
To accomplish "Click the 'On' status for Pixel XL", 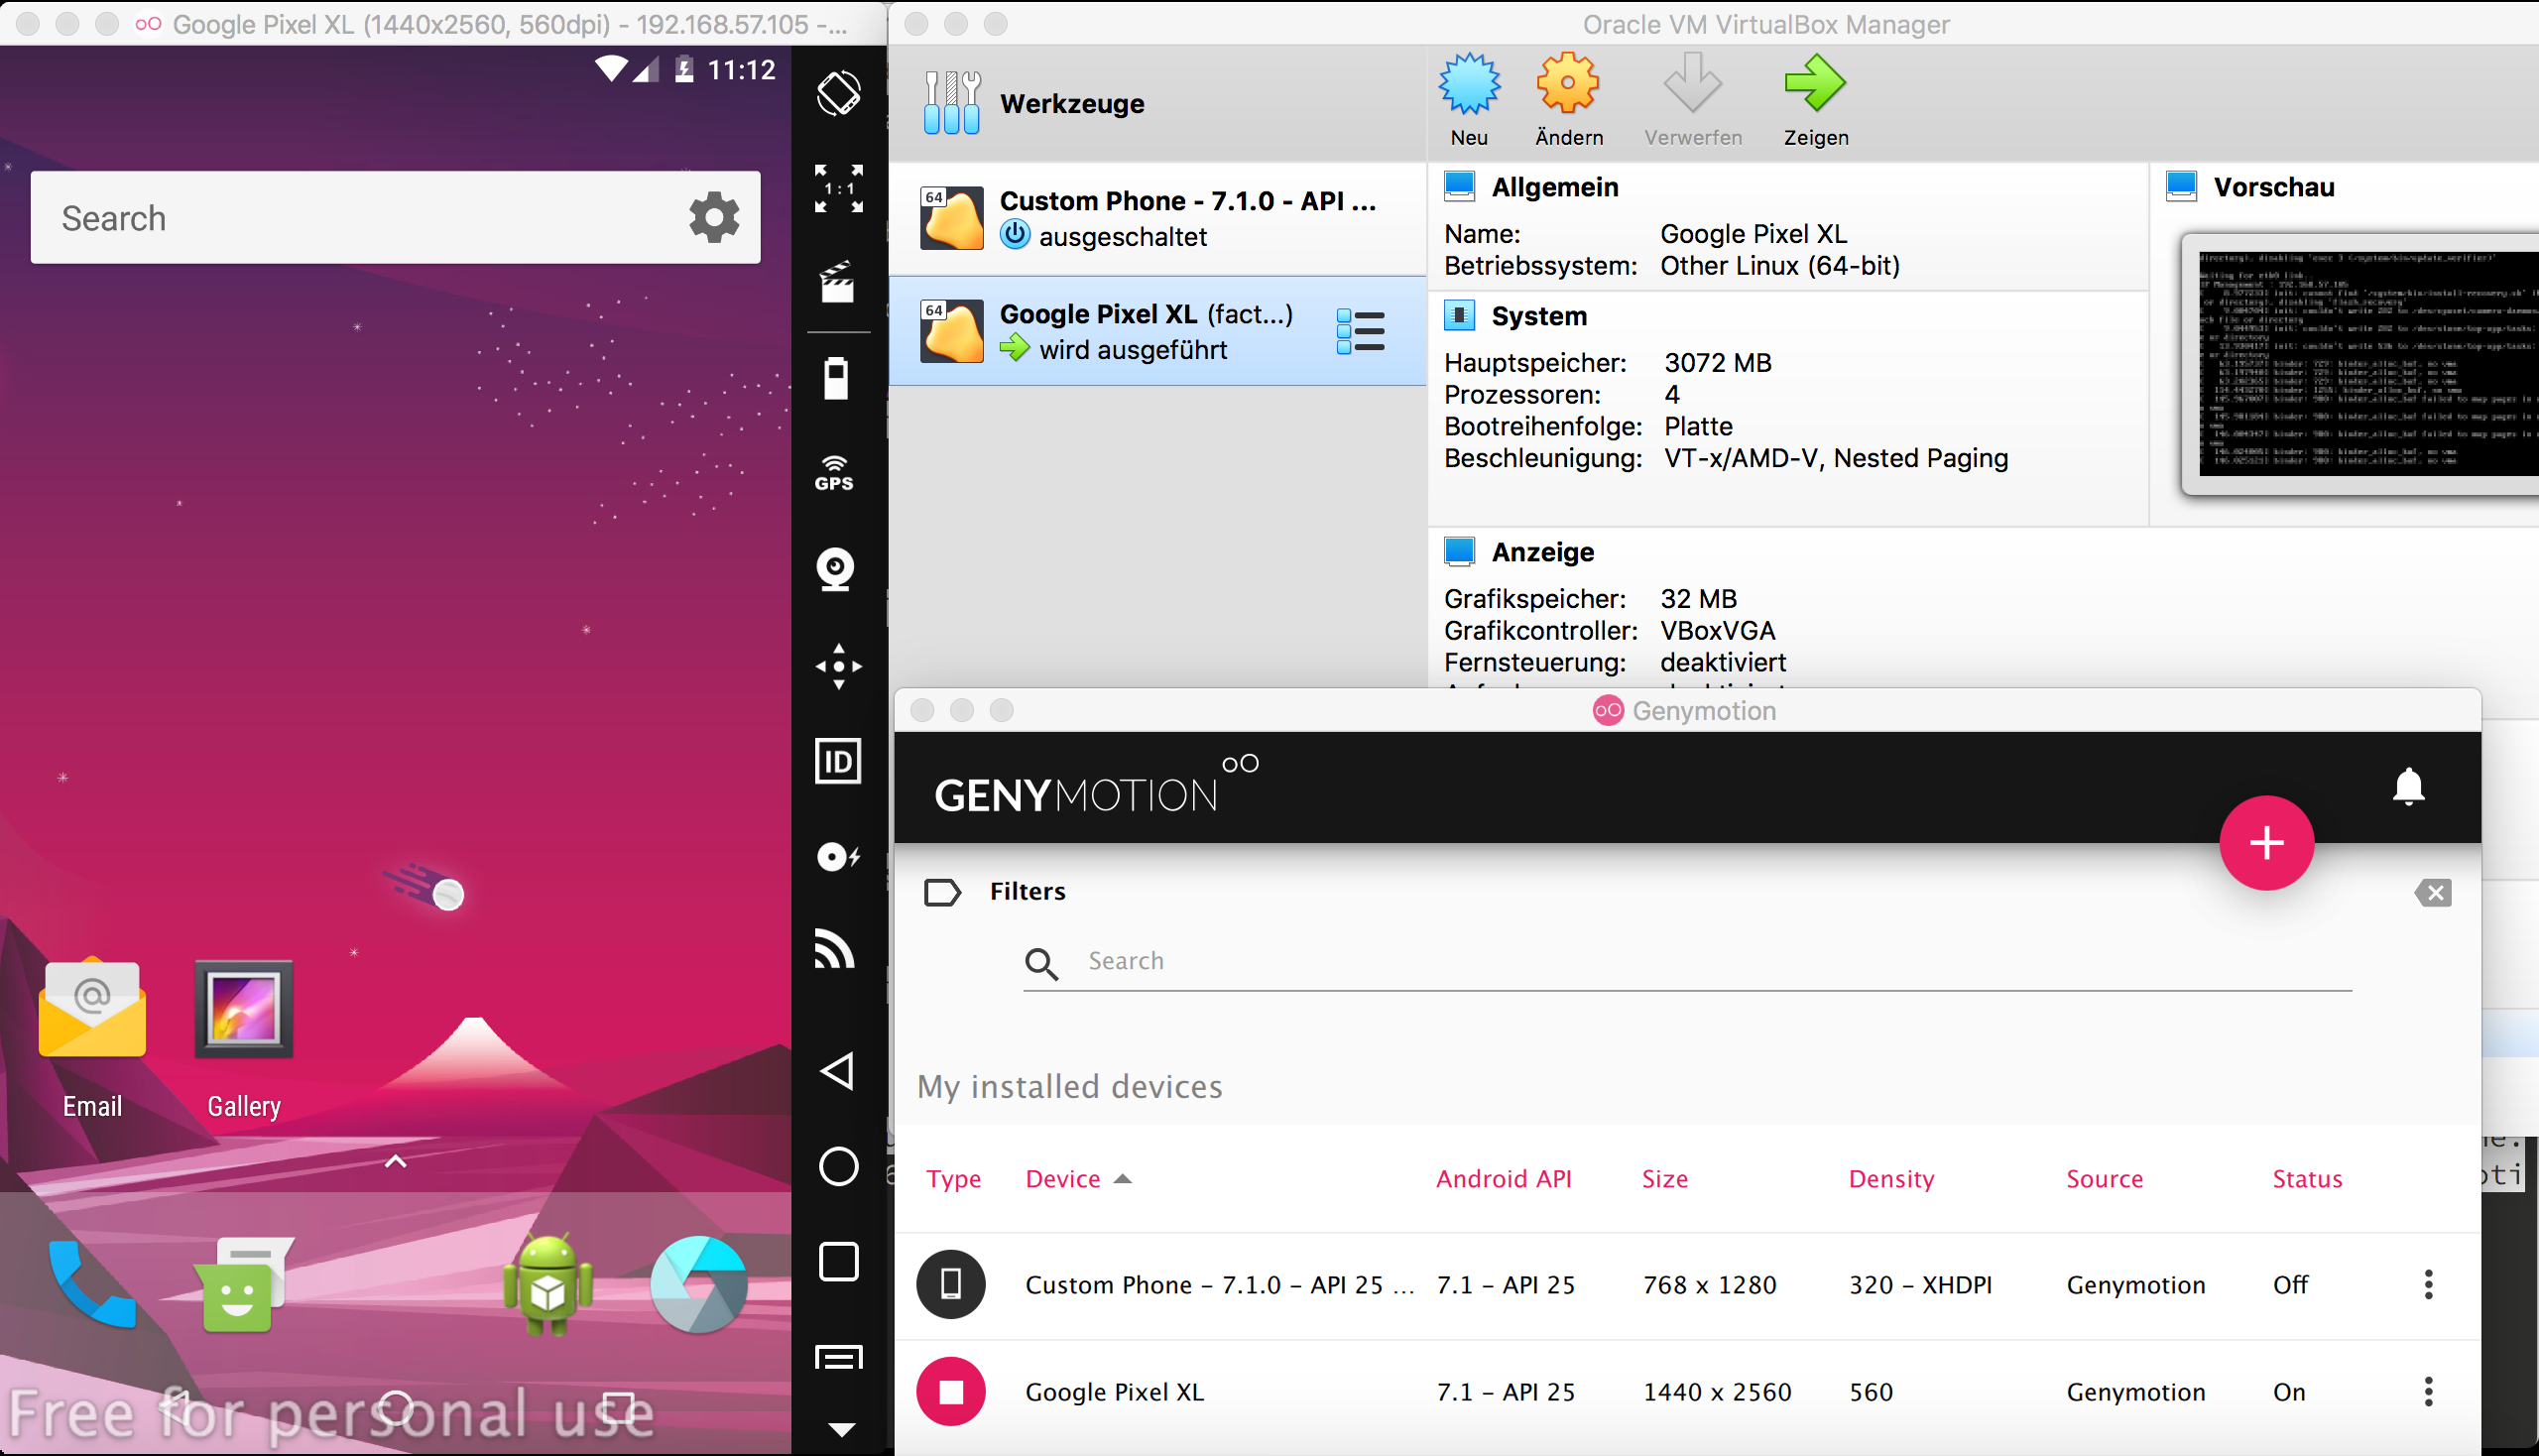I will click(2289, 1392).
